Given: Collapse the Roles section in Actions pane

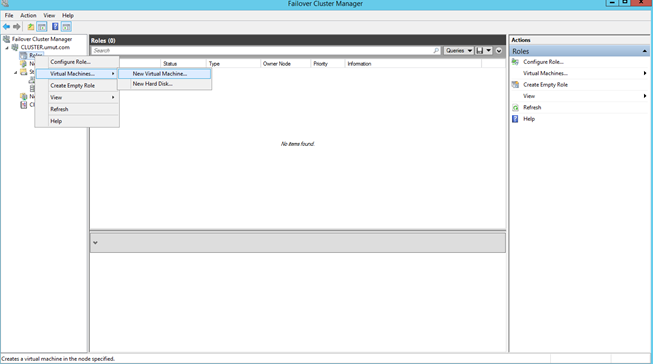Looking at the screenshot, I should [x=644, y=51].
